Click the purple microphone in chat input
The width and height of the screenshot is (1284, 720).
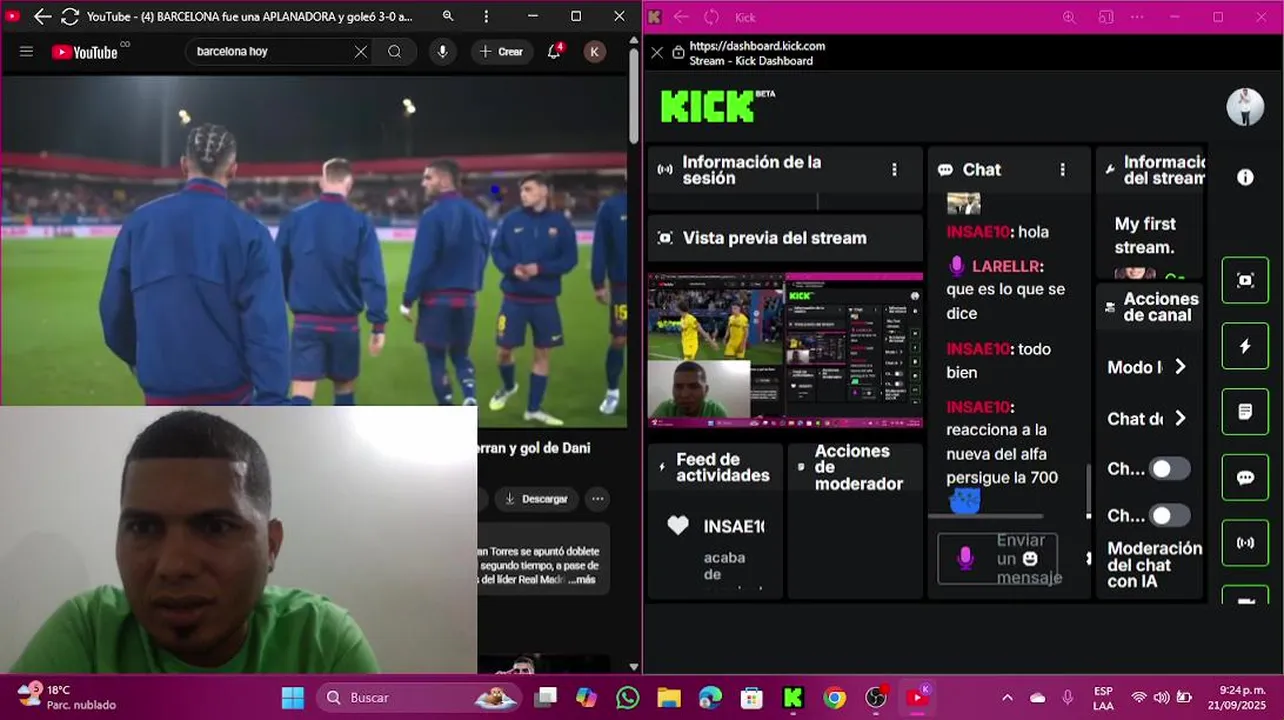pyautogui.click(x=964, y=558)
